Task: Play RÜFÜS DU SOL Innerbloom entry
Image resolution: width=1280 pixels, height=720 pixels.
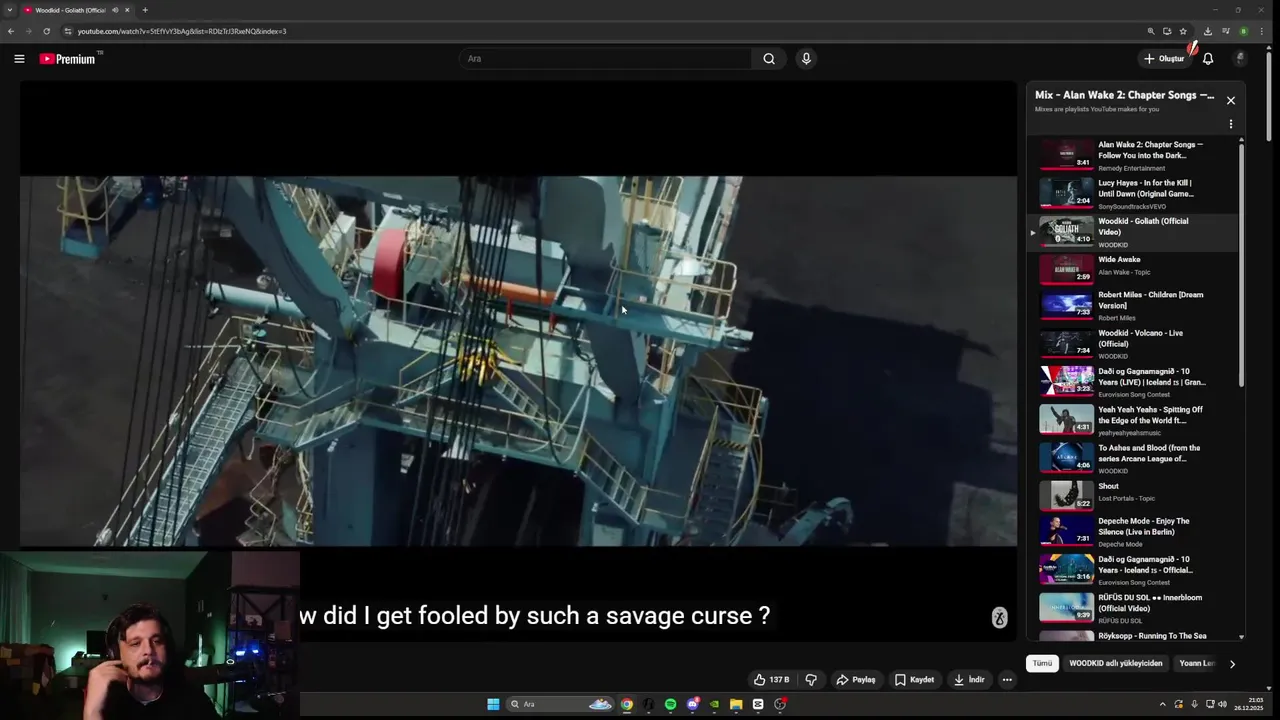Action: (x=1132, y=608)
